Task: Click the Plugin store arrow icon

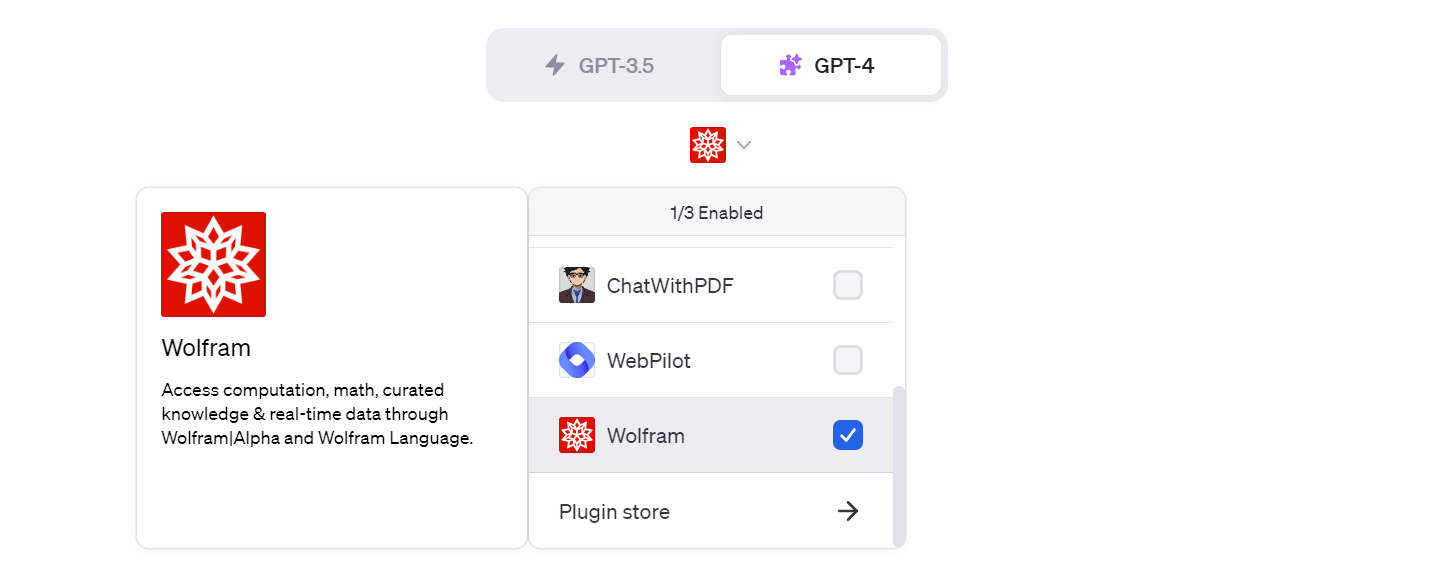Action: click(848, 512)
